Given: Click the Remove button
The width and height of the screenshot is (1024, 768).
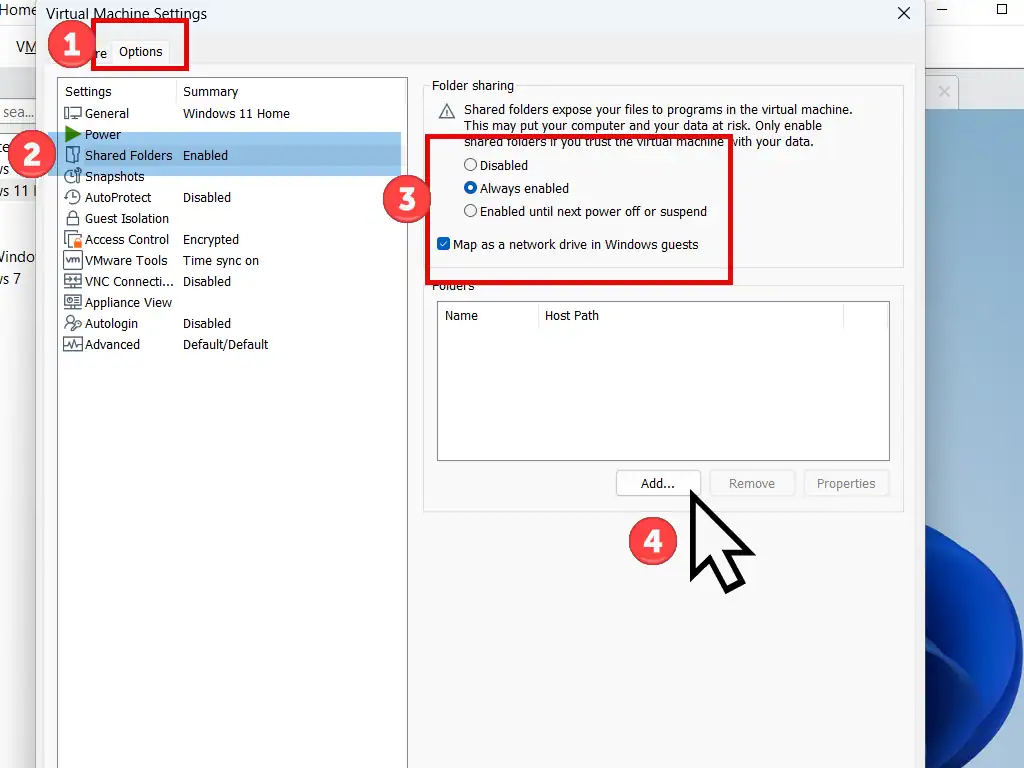Looking at the screenshot, I should click(752, 483).
